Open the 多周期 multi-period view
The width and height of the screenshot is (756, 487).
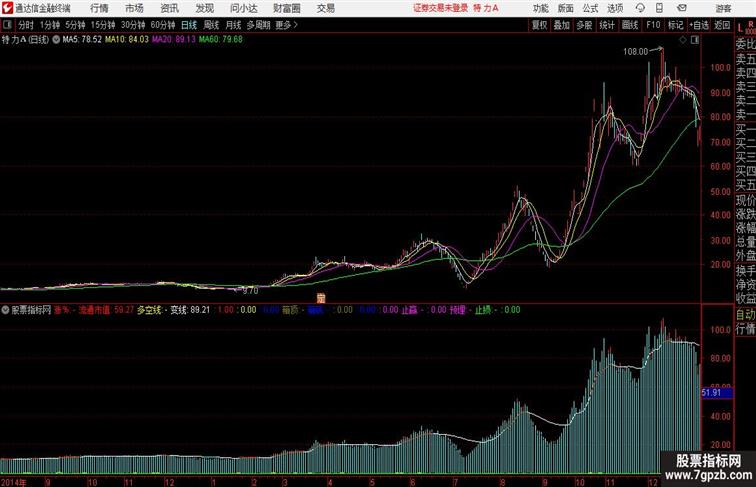pyautogui.click(x=258, y=25)
